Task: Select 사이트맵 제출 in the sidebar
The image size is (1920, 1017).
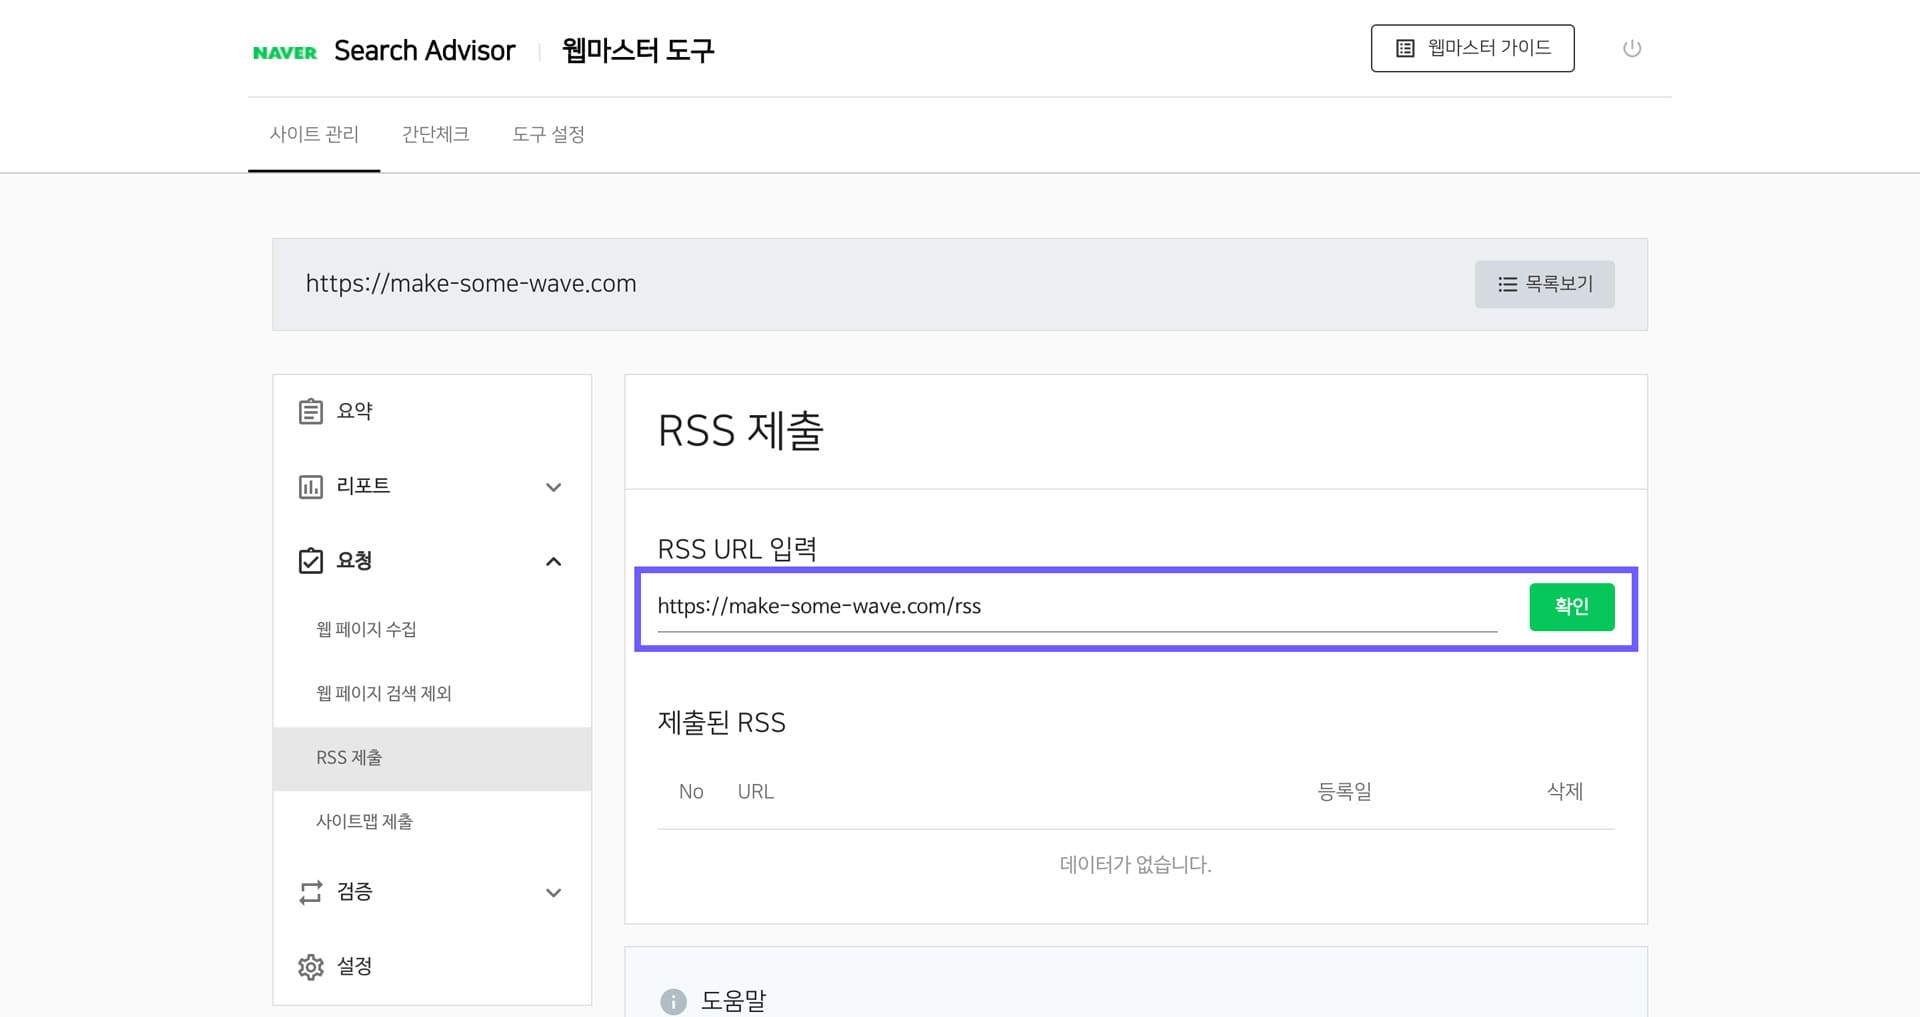Action: [x=364, y=821]
